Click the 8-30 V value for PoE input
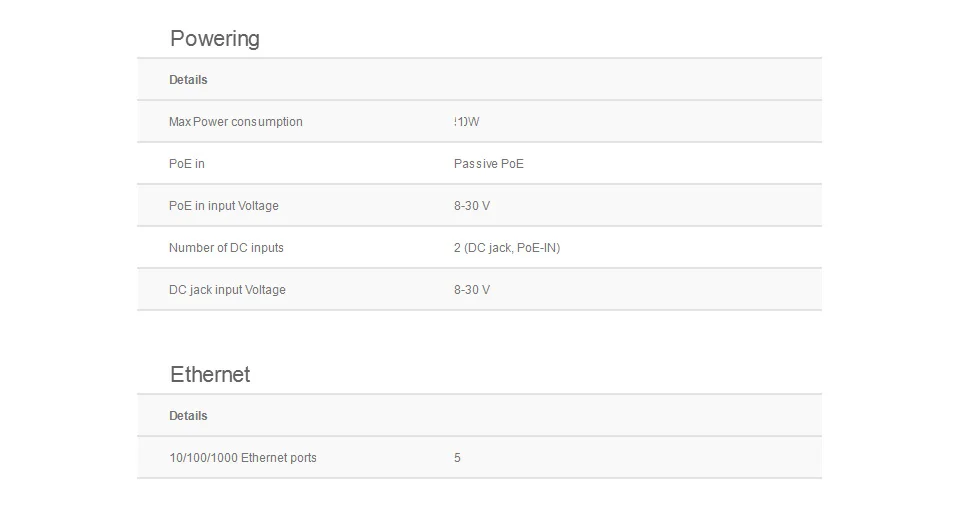960x520 pixels. point(472,206)
